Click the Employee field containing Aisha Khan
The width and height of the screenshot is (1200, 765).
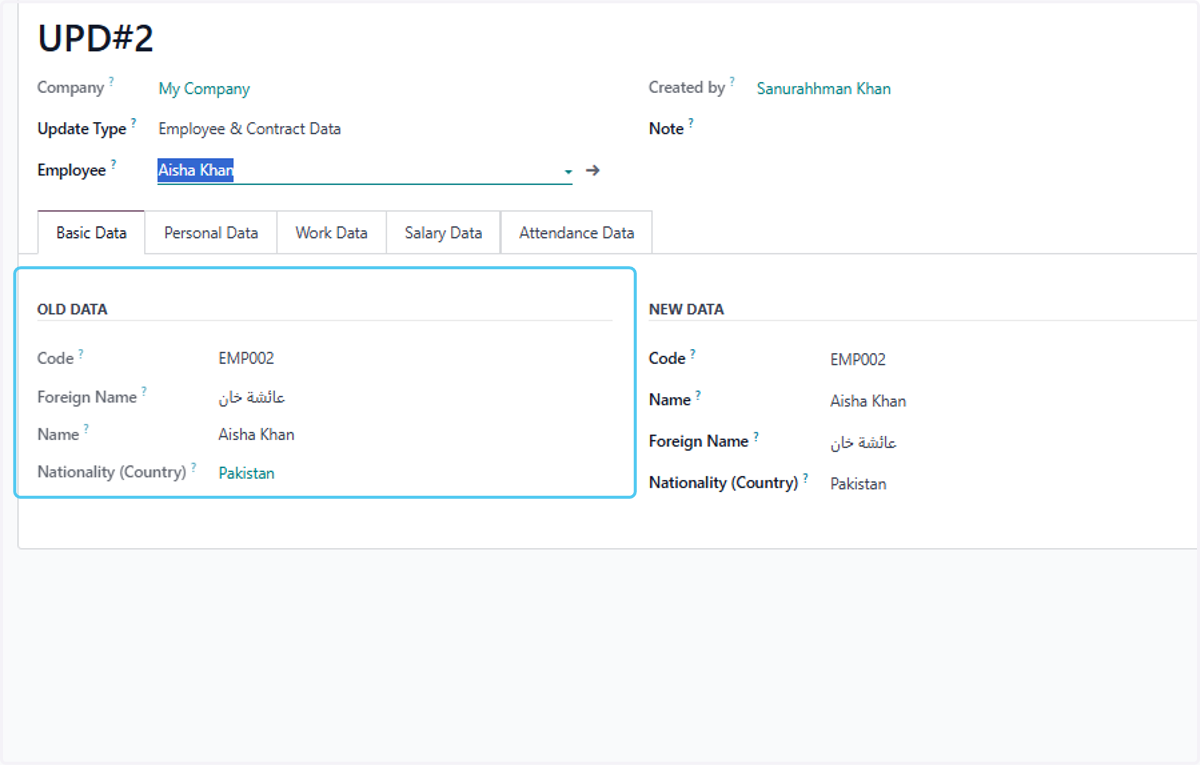(365, 171)
